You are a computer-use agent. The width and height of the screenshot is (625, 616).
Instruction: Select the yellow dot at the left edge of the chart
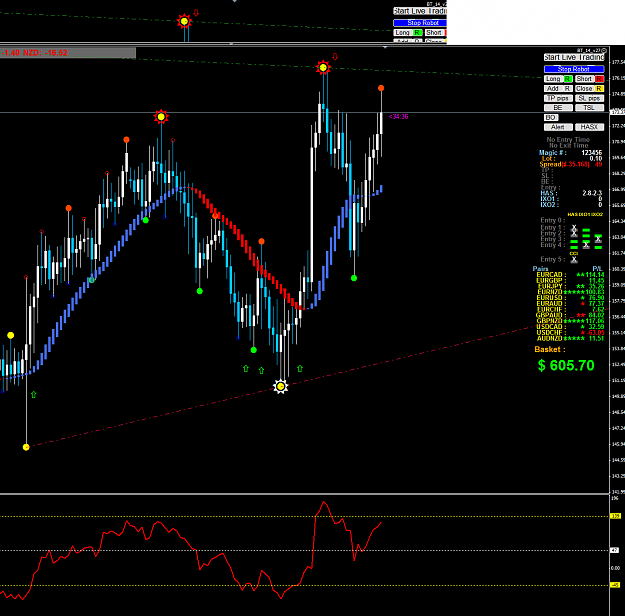click(x=10, y=335)
